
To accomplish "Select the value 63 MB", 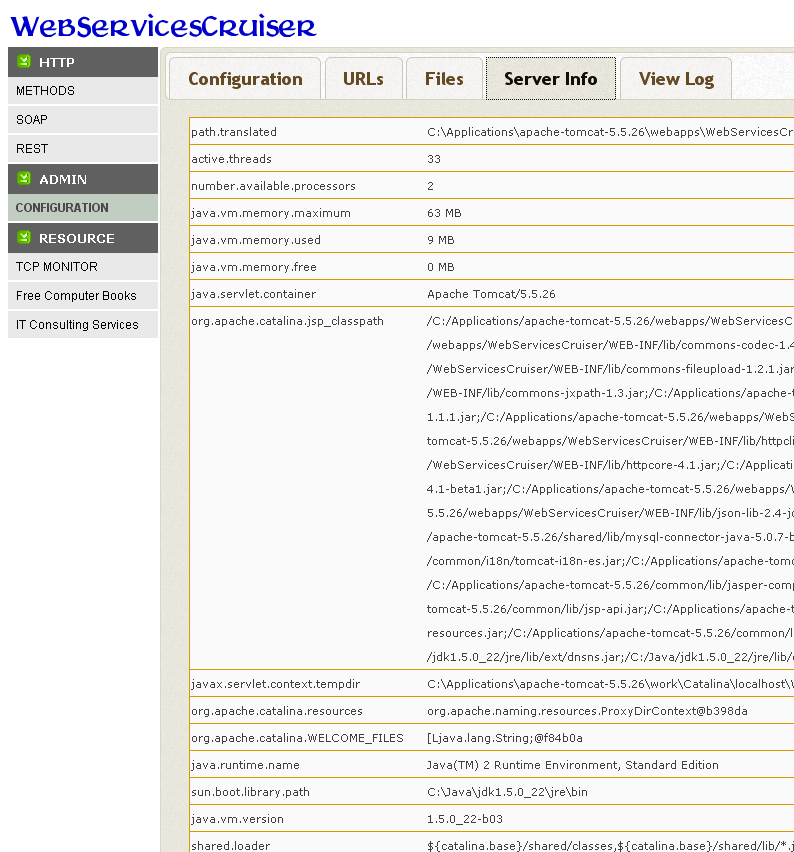I will (x=444, y=213).
